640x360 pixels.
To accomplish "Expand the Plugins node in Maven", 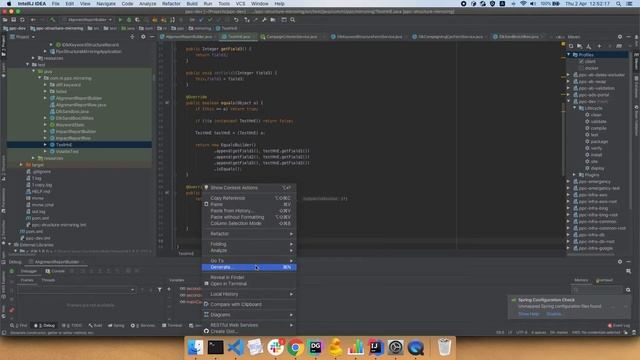I will pyautogui.click(x=575, y=175).
